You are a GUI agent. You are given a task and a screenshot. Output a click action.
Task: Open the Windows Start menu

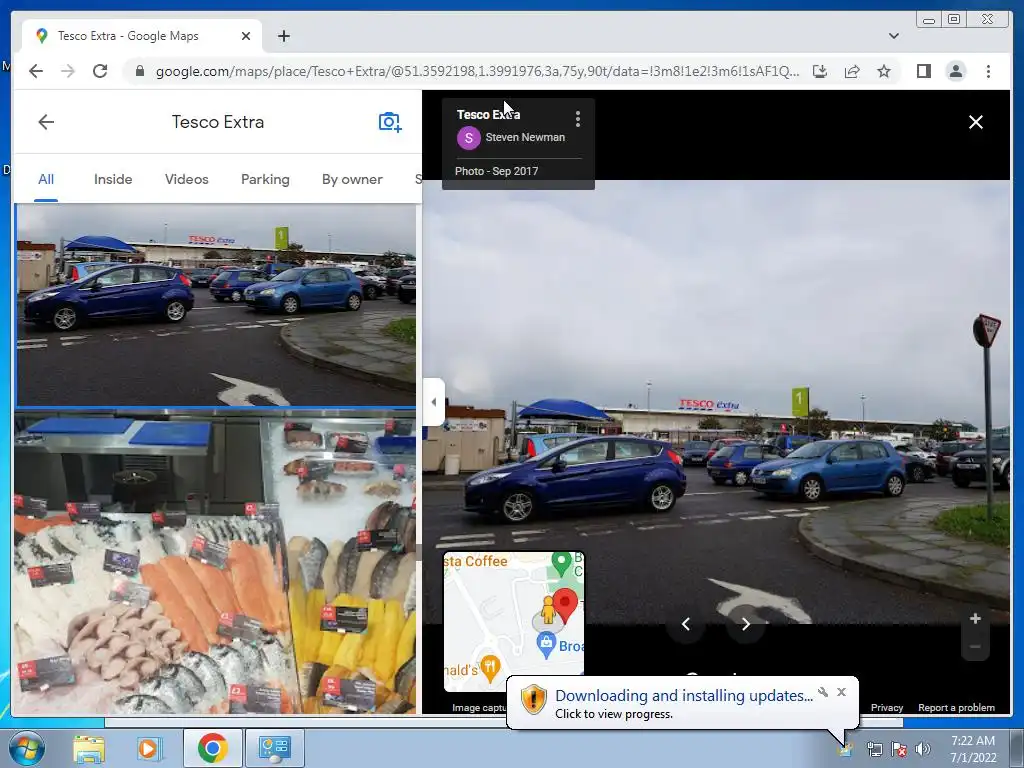27,748
